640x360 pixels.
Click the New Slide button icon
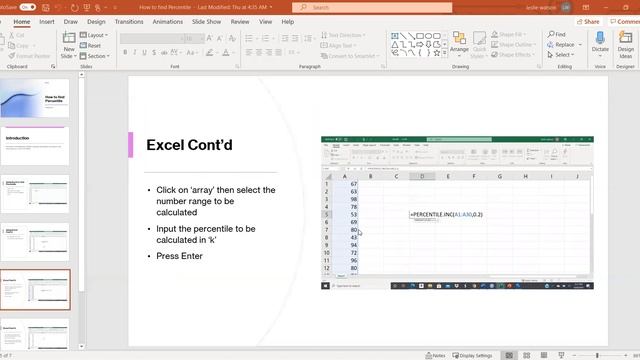click(x=69, y=38)
